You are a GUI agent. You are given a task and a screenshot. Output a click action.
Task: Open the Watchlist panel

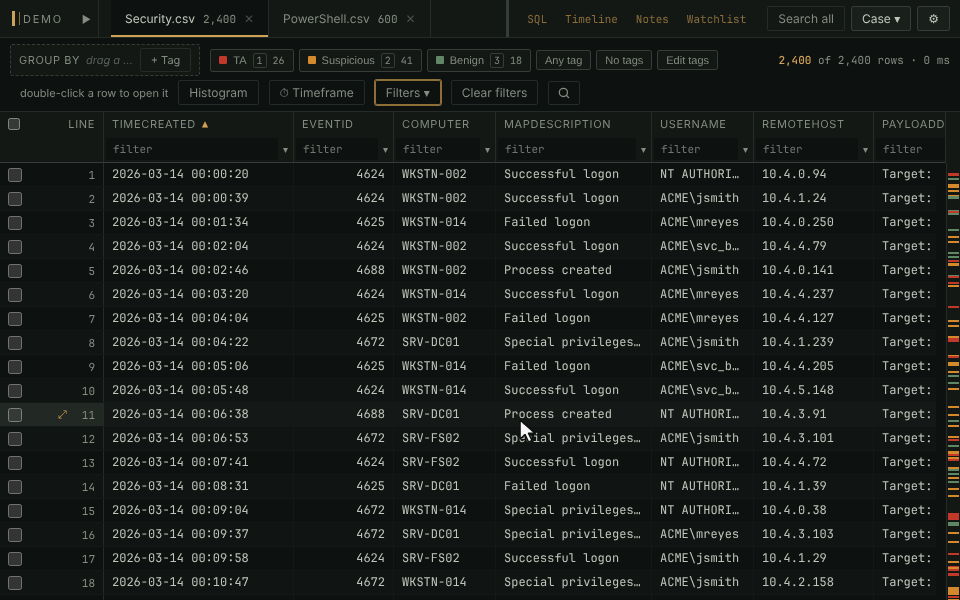pyautogui.click(x=716, y=19)
